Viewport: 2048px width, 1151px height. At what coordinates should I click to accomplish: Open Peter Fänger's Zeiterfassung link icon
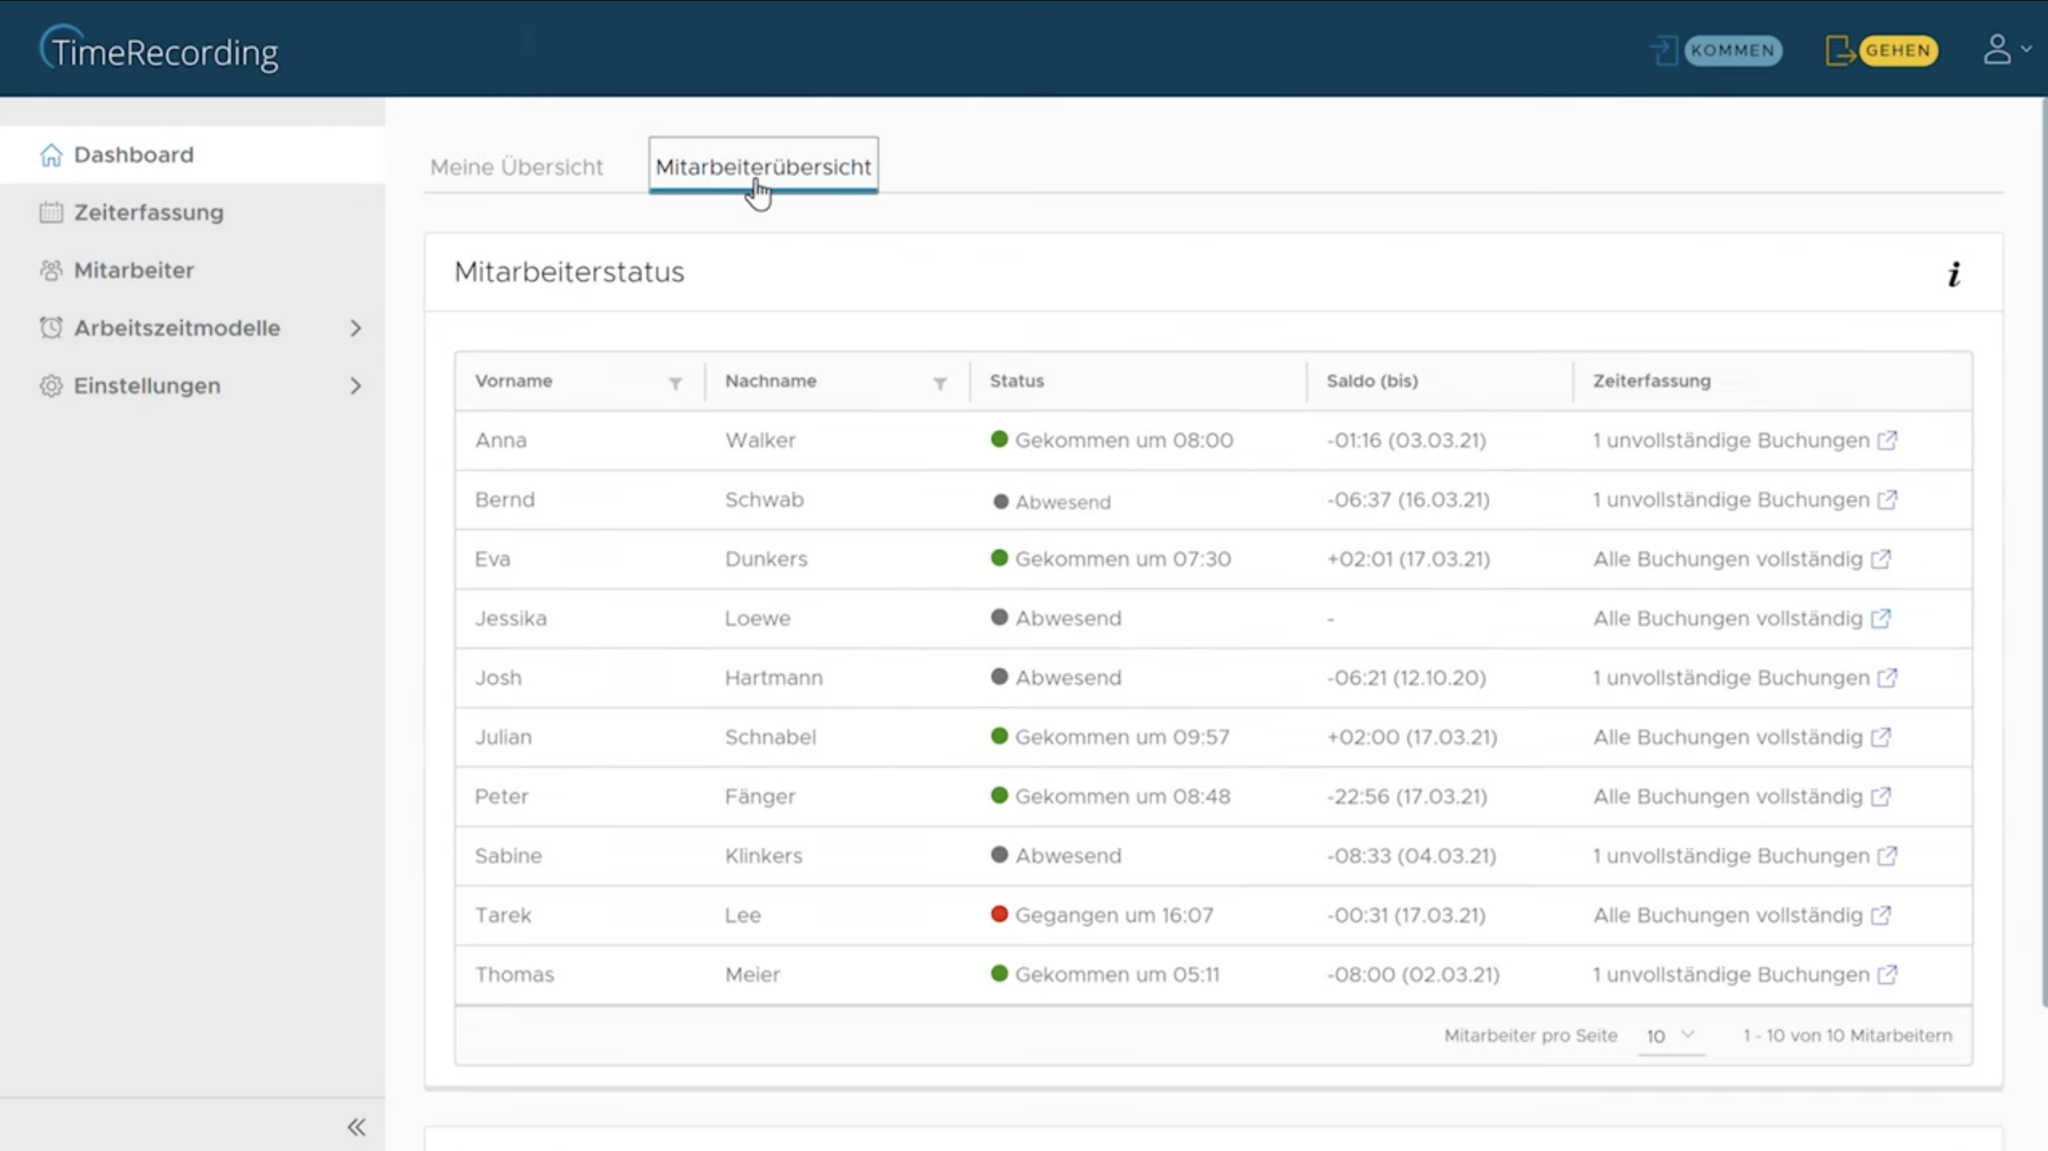click(x=1881, y=796)
